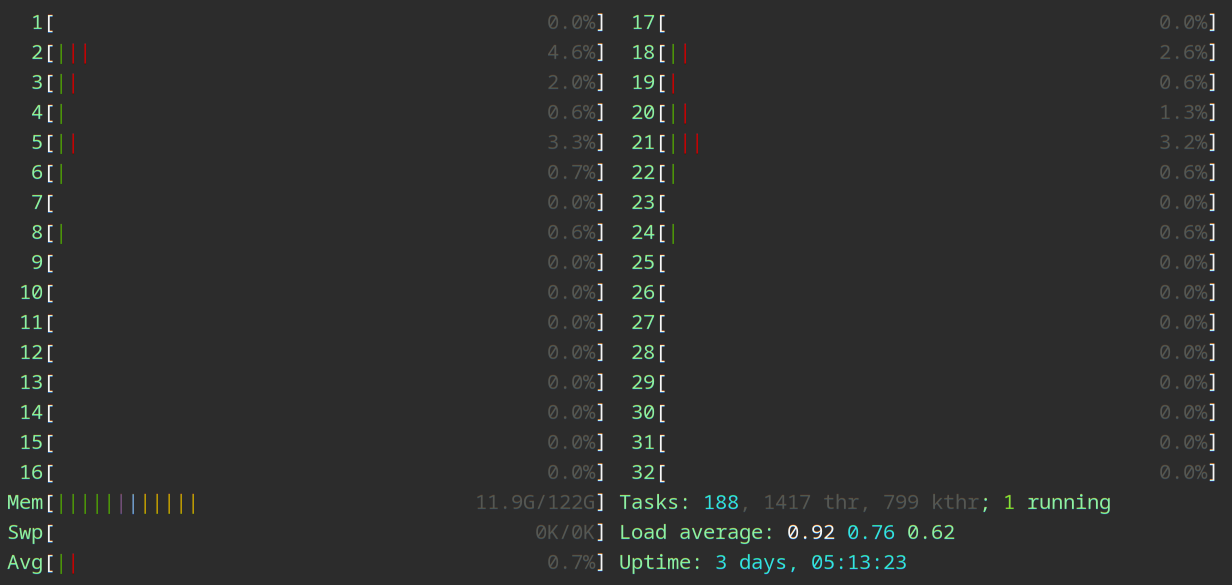1232x585 pixels.
Task: Select the Swp meter label
Action: coord(25,533)
